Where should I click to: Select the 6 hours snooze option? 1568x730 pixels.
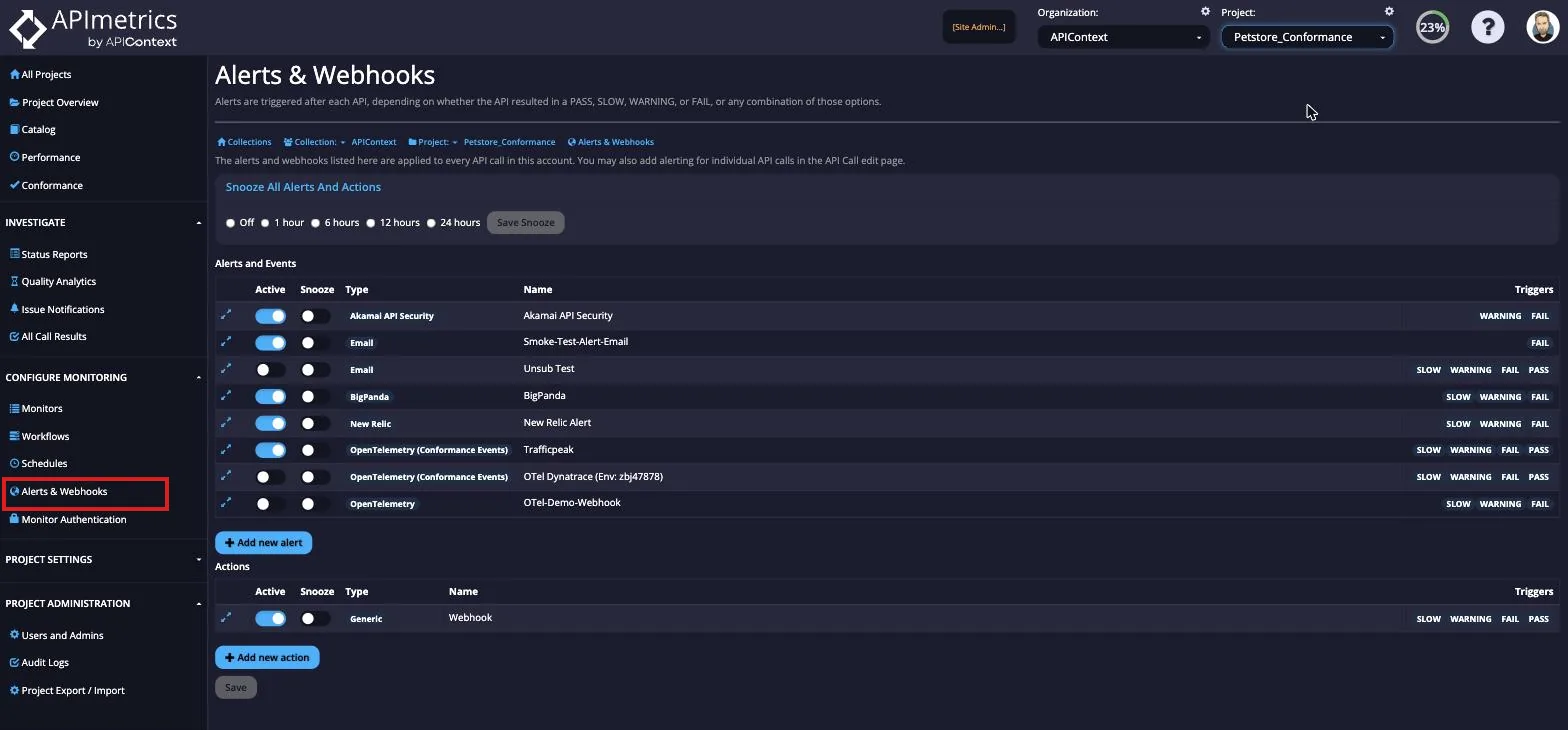coord(315,223)
